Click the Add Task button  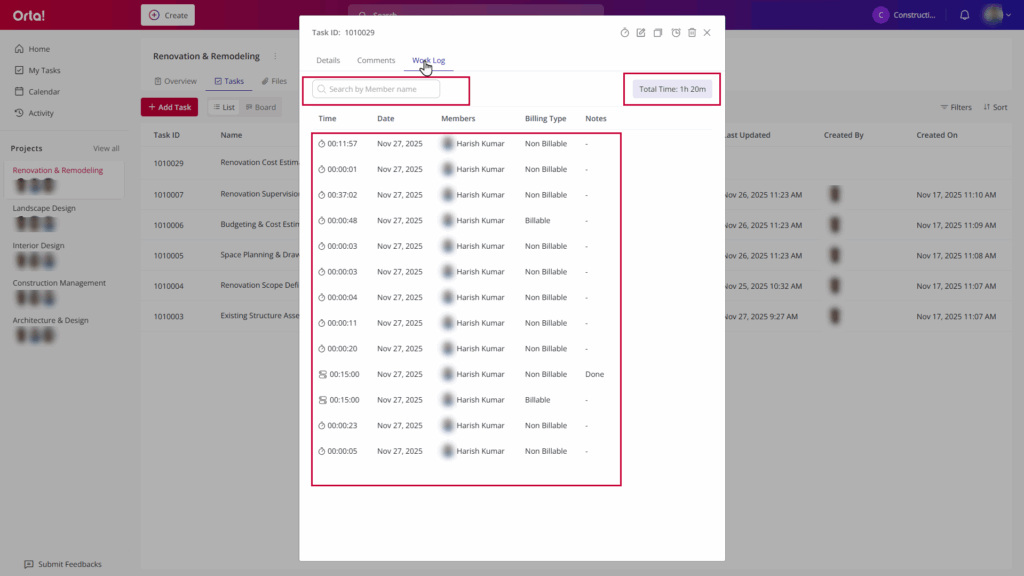pos(169,107)
